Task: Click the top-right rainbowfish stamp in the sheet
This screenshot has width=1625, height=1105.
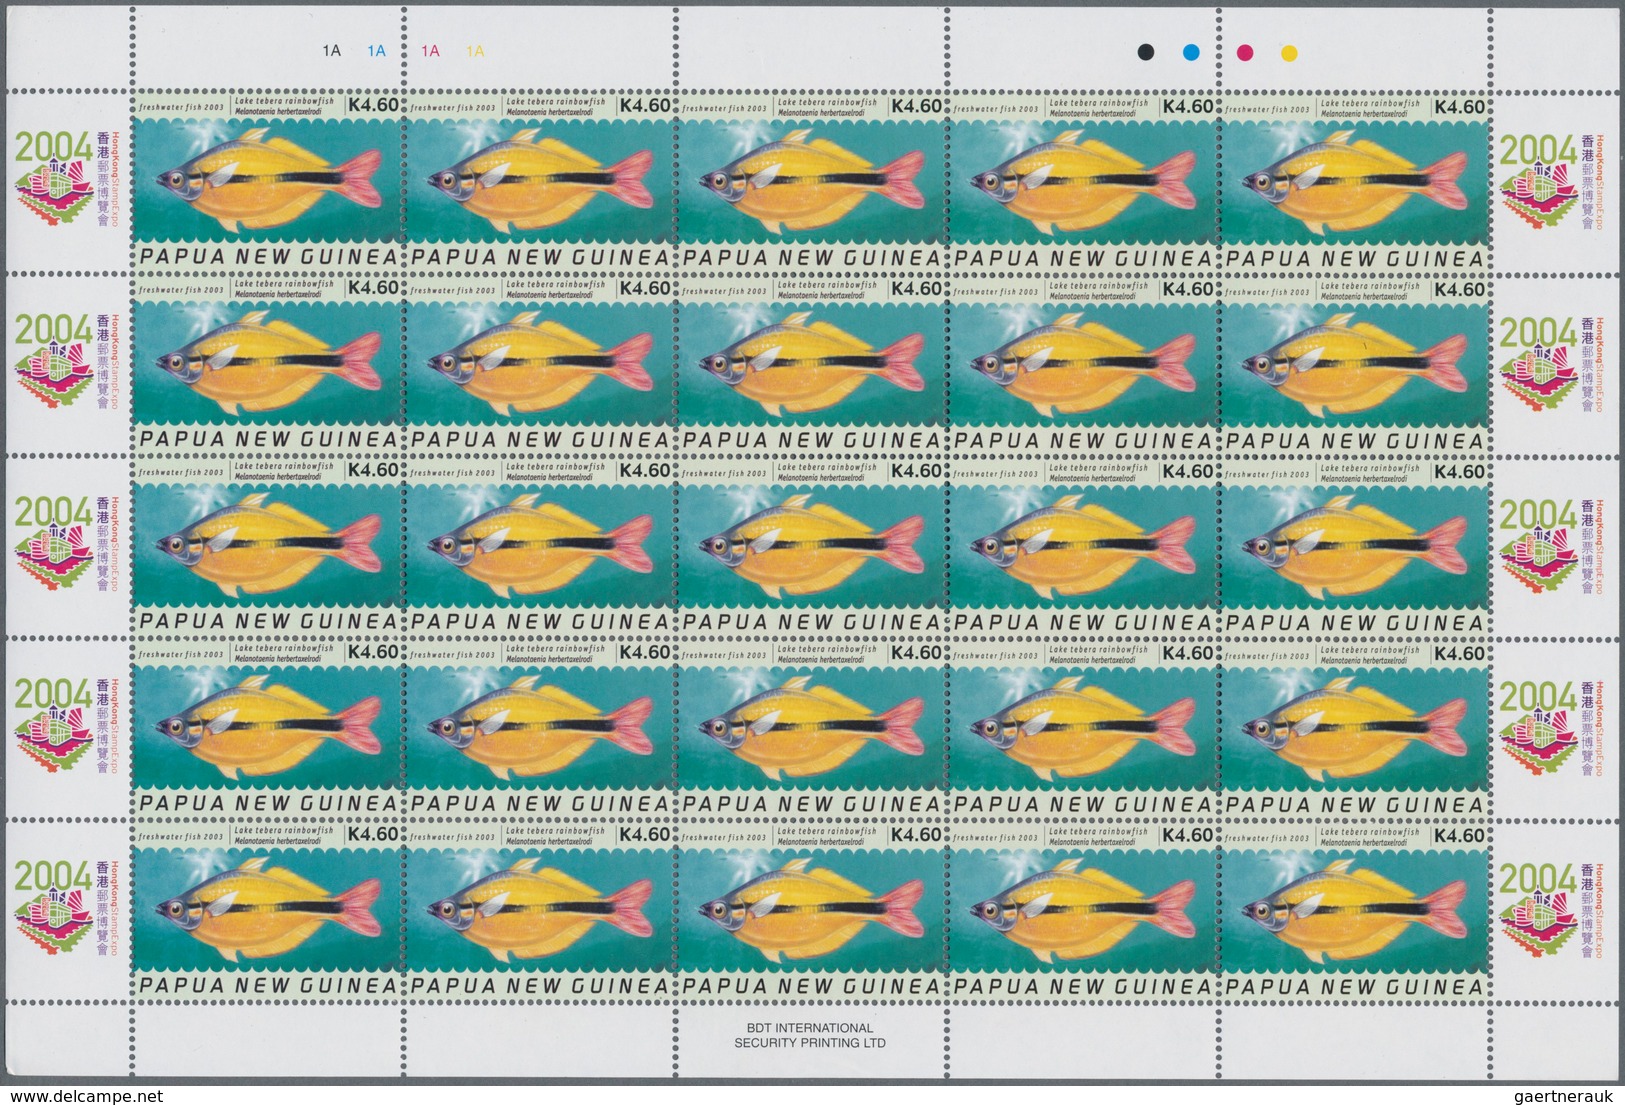Action: coord(1355,182)
